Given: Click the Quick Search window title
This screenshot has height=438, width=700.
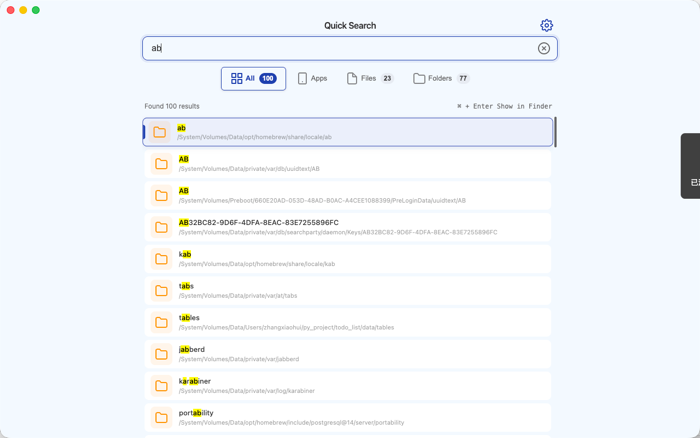Looking at the screenshot, I should [350, 25].
